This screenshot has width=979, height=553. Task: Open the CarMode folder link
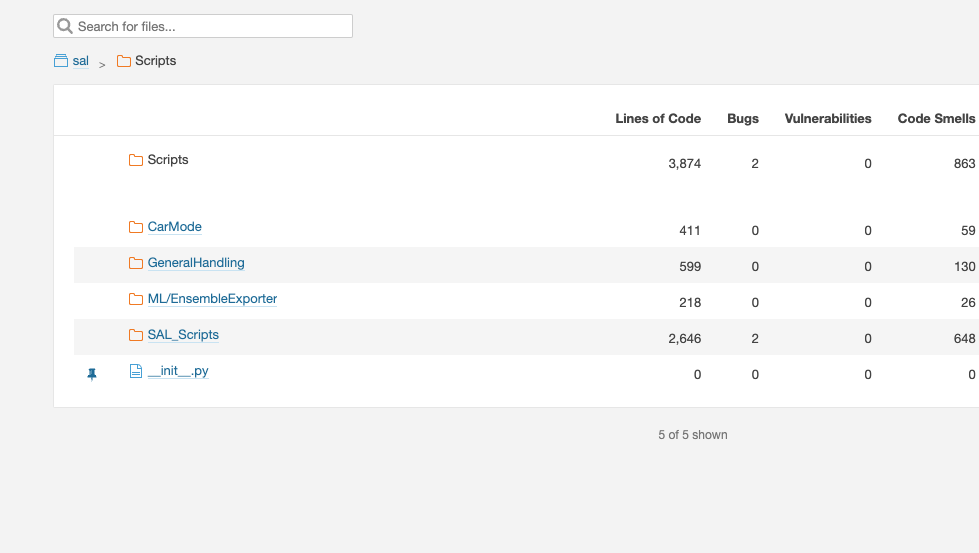point(175,227)
